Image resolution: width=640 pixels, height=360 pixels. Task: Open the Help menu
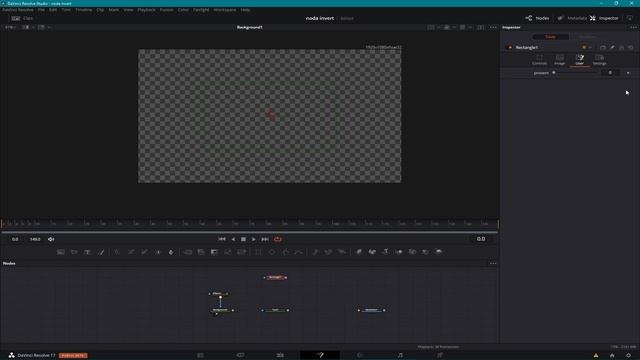click(245, 10)
